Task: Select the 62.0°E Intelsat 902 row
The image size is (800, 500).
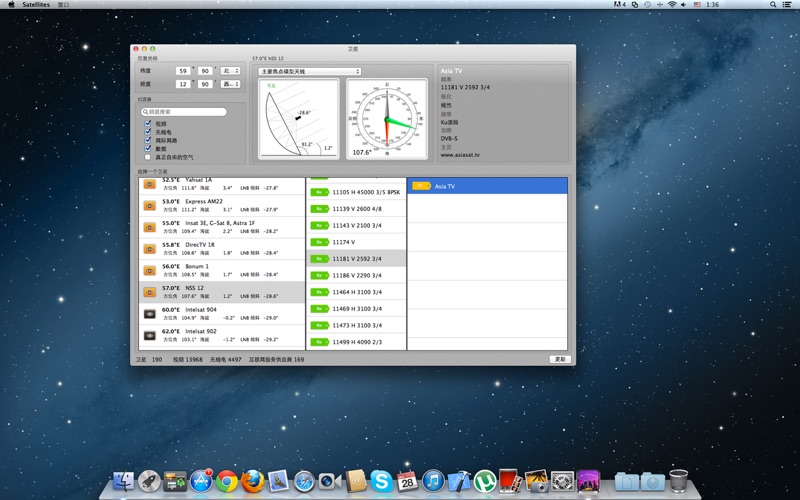Action: click(x=222, y=335)
